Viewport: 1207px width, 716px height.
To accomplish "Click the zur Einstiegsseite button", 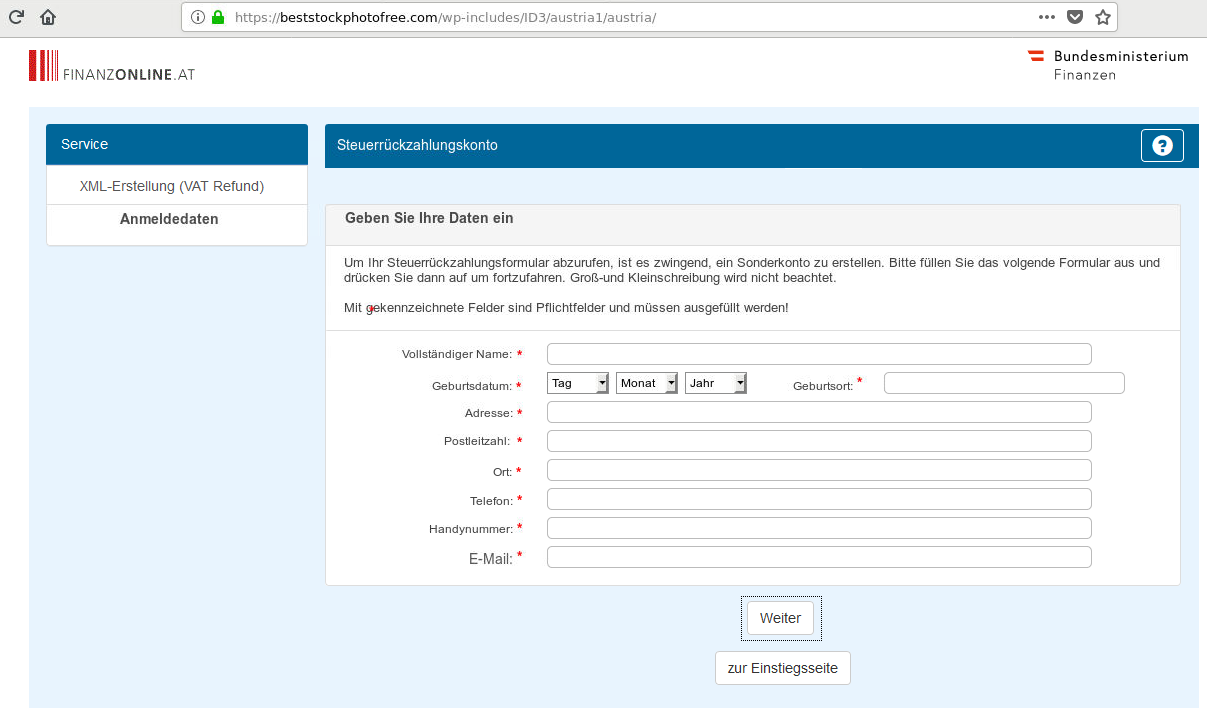I will (783, 668).
